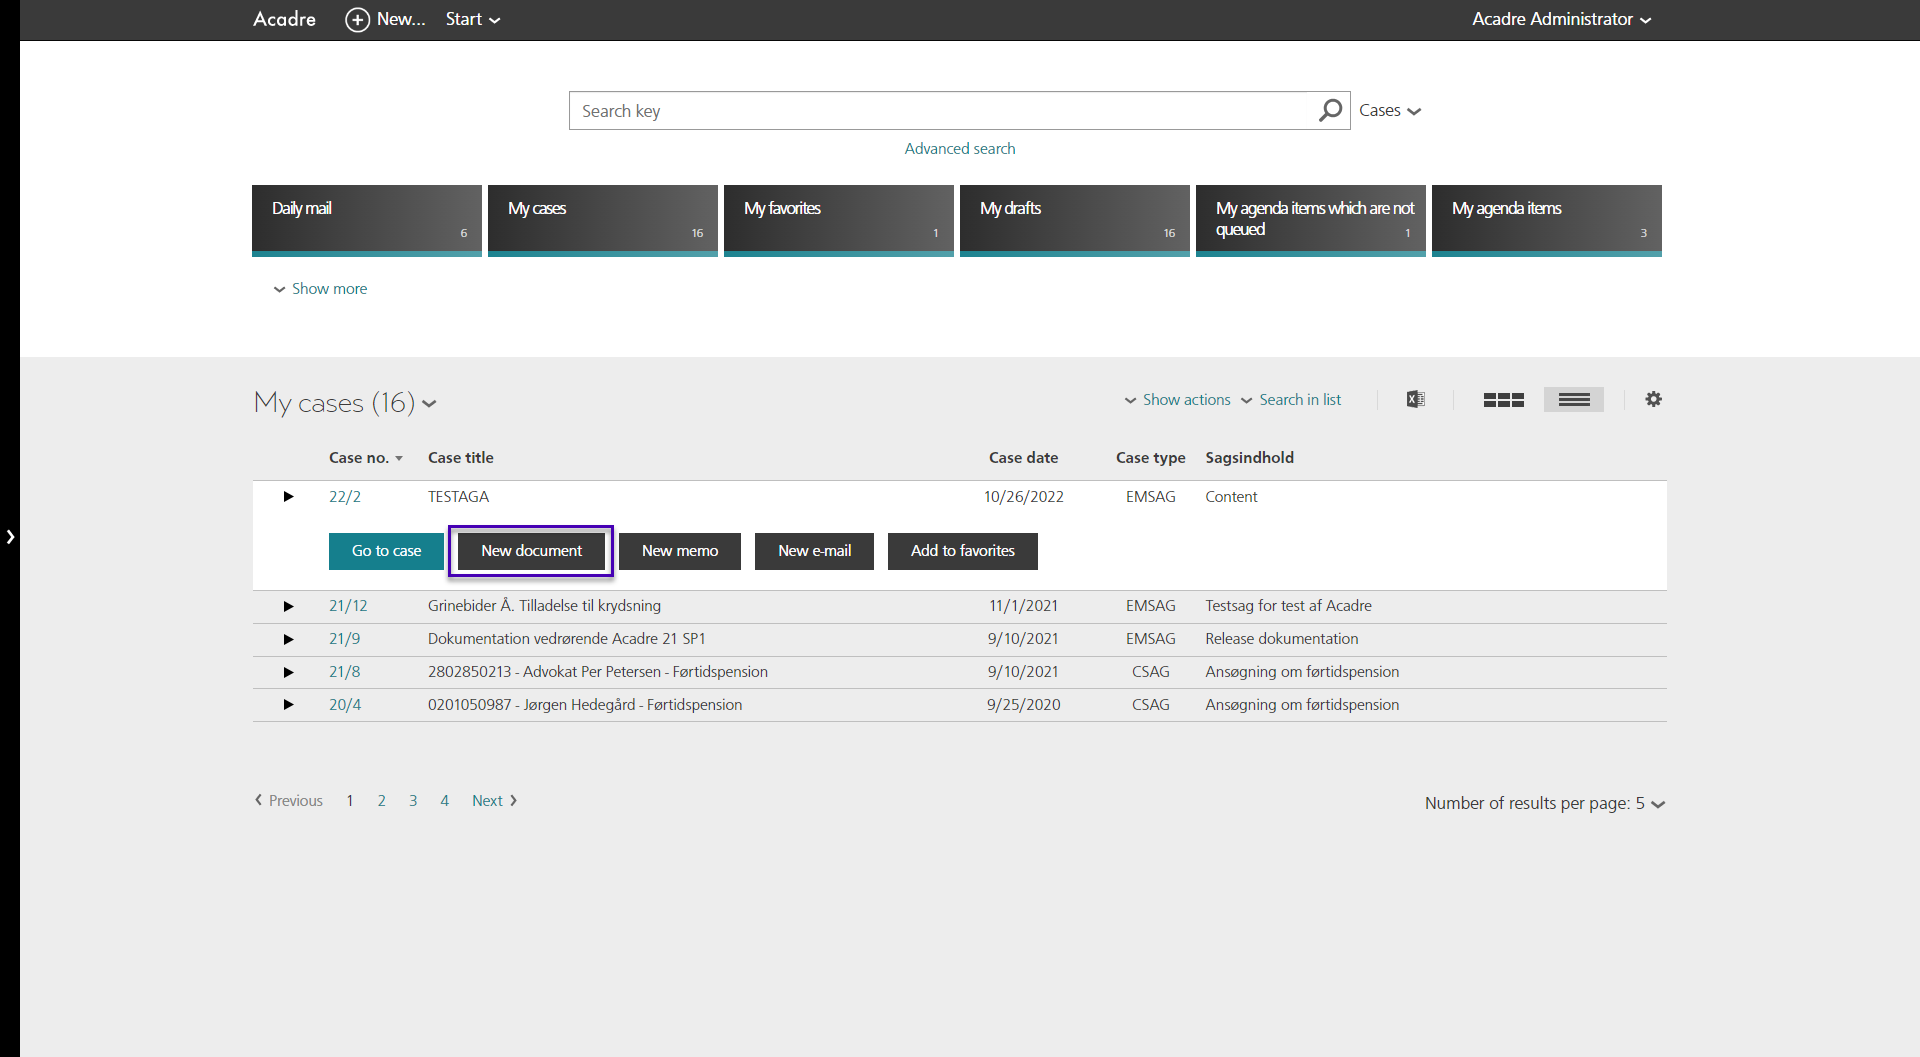Screen dimensions: 1920x1057
Task: Switch to tile grid view icon
Action: click(x=1503, y=400)
